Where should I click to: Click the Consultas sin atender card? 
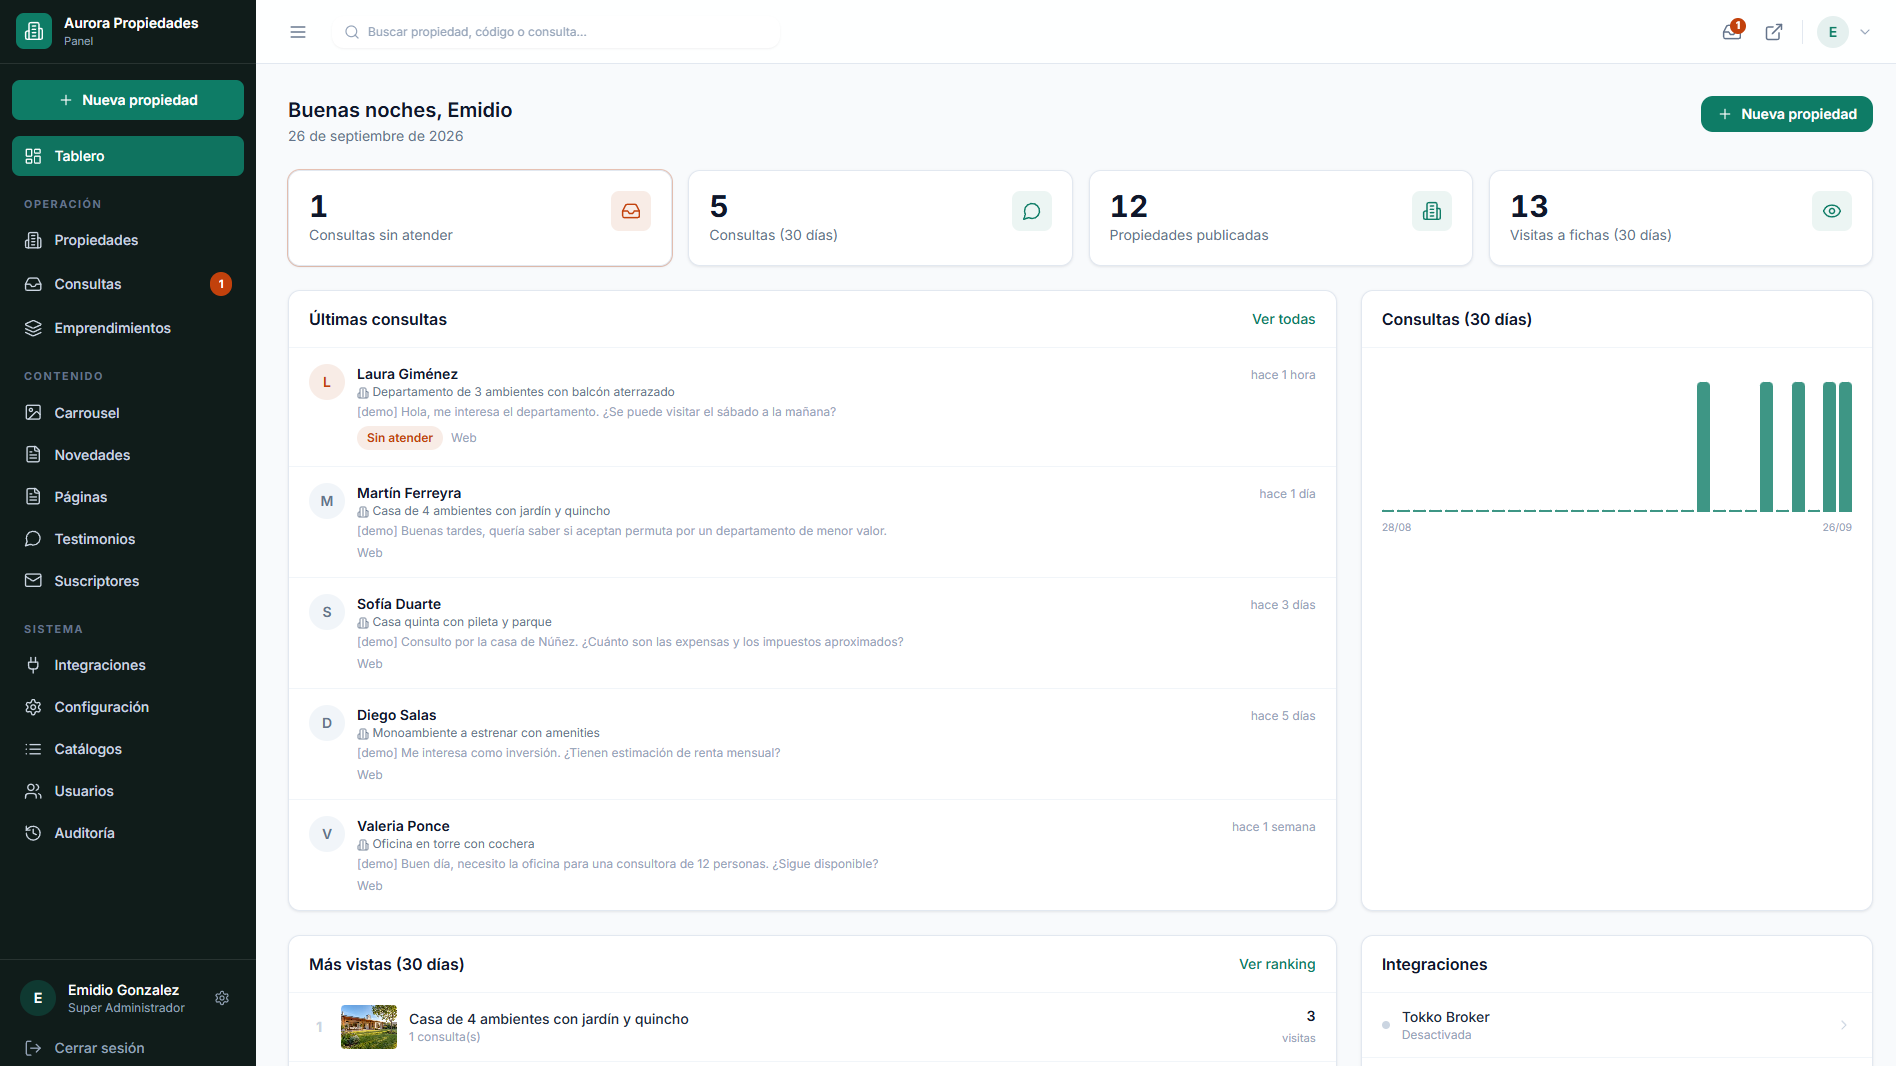tap(480, 218)
